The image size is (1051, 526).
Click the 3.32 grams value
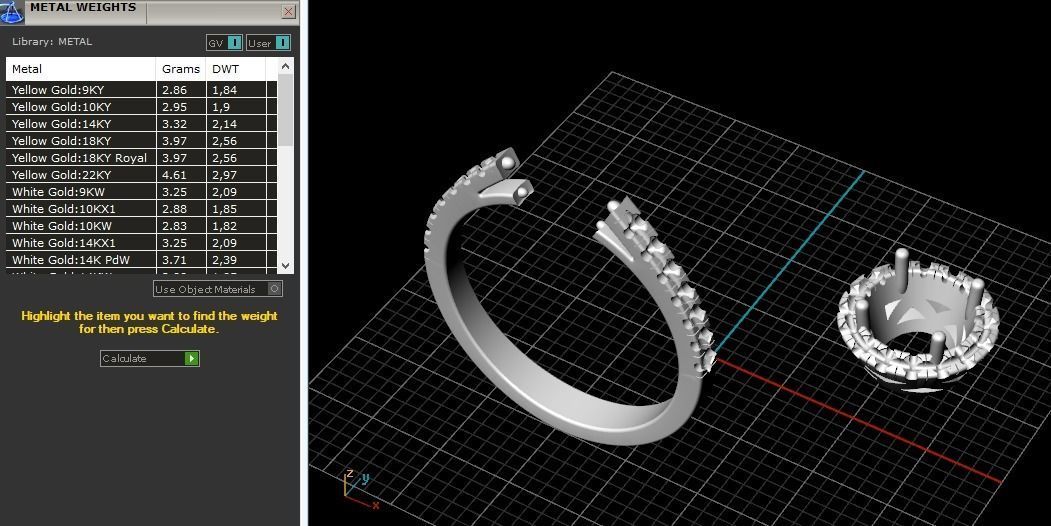pyautogui.click(x=174, y=124)
